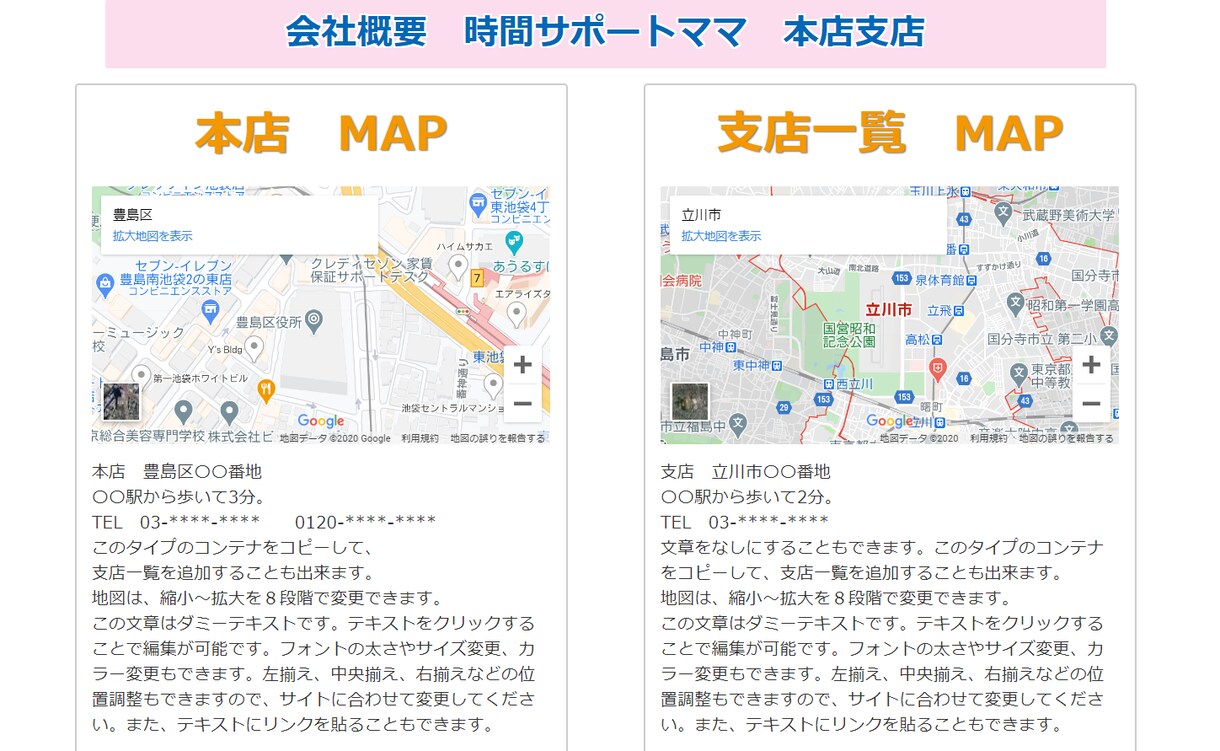The image size is (1220, 751).
Task: Click the 高松 station icon
Action: click(938, 340)
